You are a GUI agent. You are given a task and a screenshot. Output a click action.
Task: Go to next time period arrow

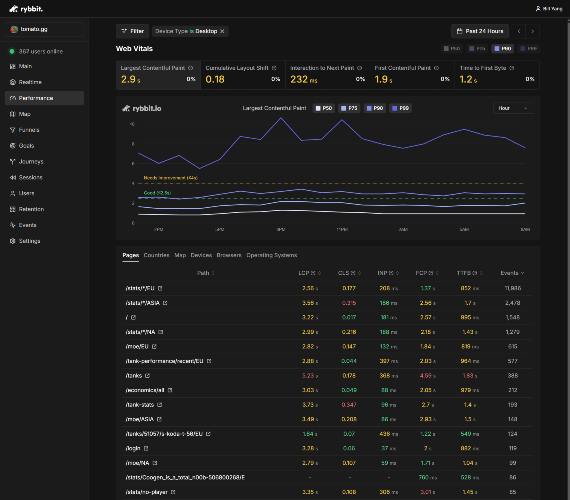coord(533,31)
